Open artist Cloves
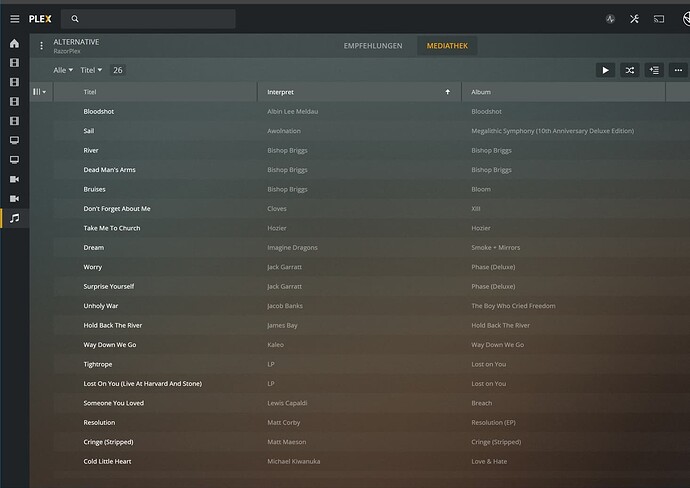 click(277, 209)
